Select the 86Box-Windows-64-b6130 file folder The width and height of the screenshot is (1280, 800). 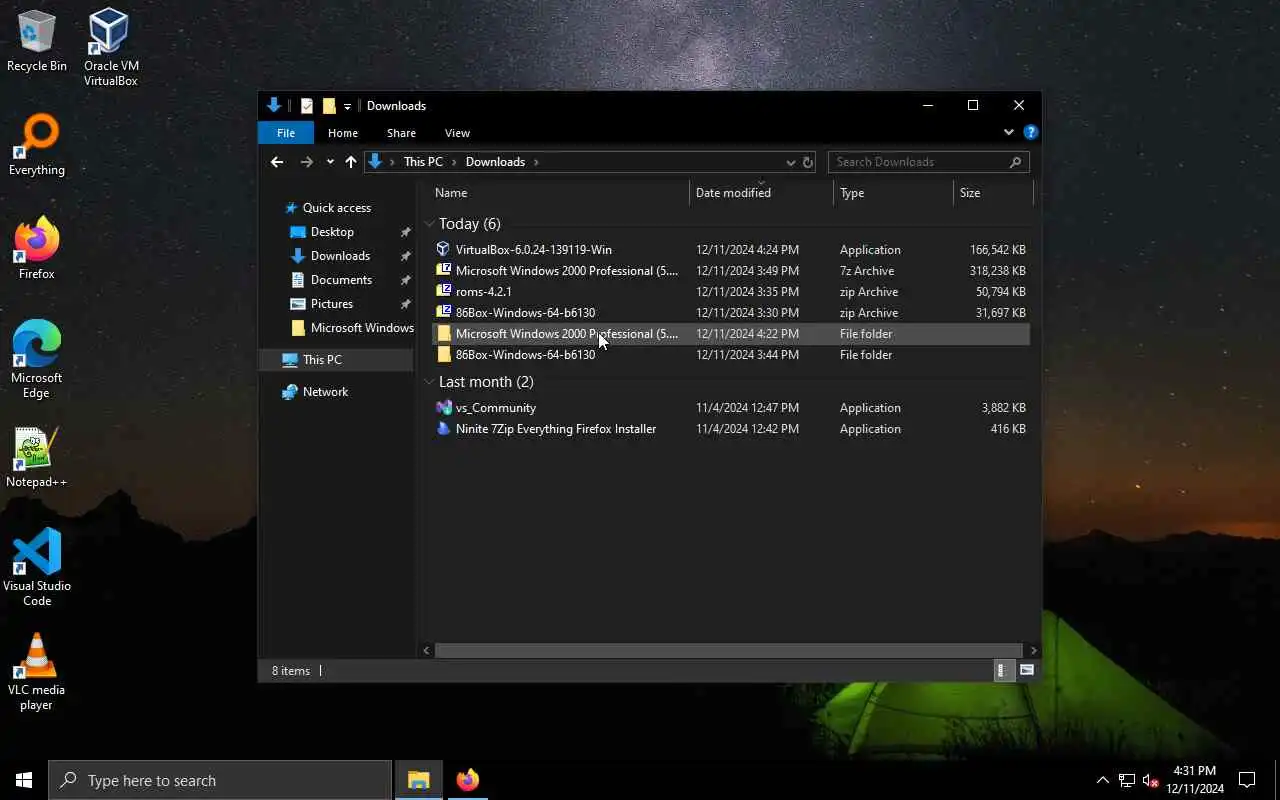tap(730, 355)
